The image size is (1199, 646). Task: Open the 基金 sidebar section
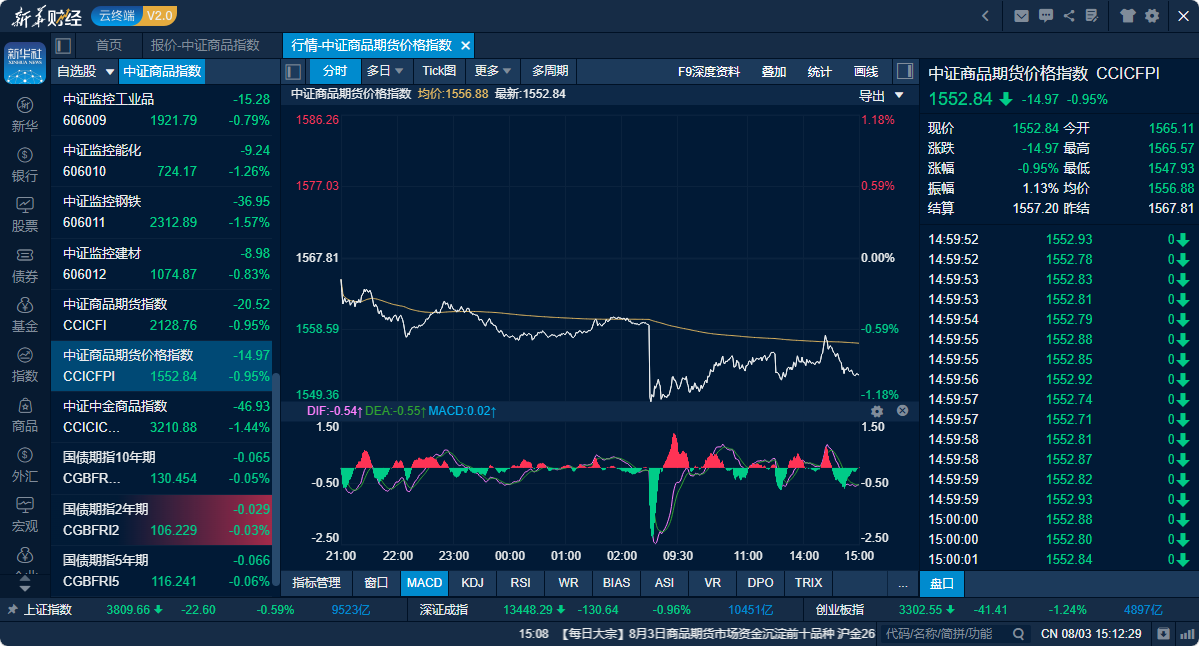pos(24,315)
